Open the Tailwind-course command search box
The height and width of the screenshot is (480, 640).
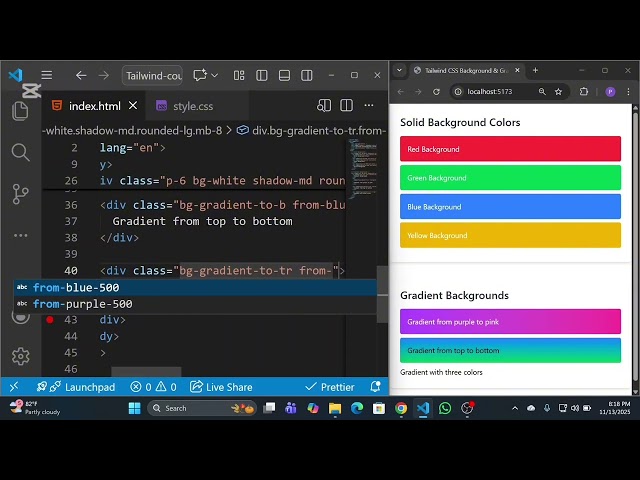click(x=152, y=76)
